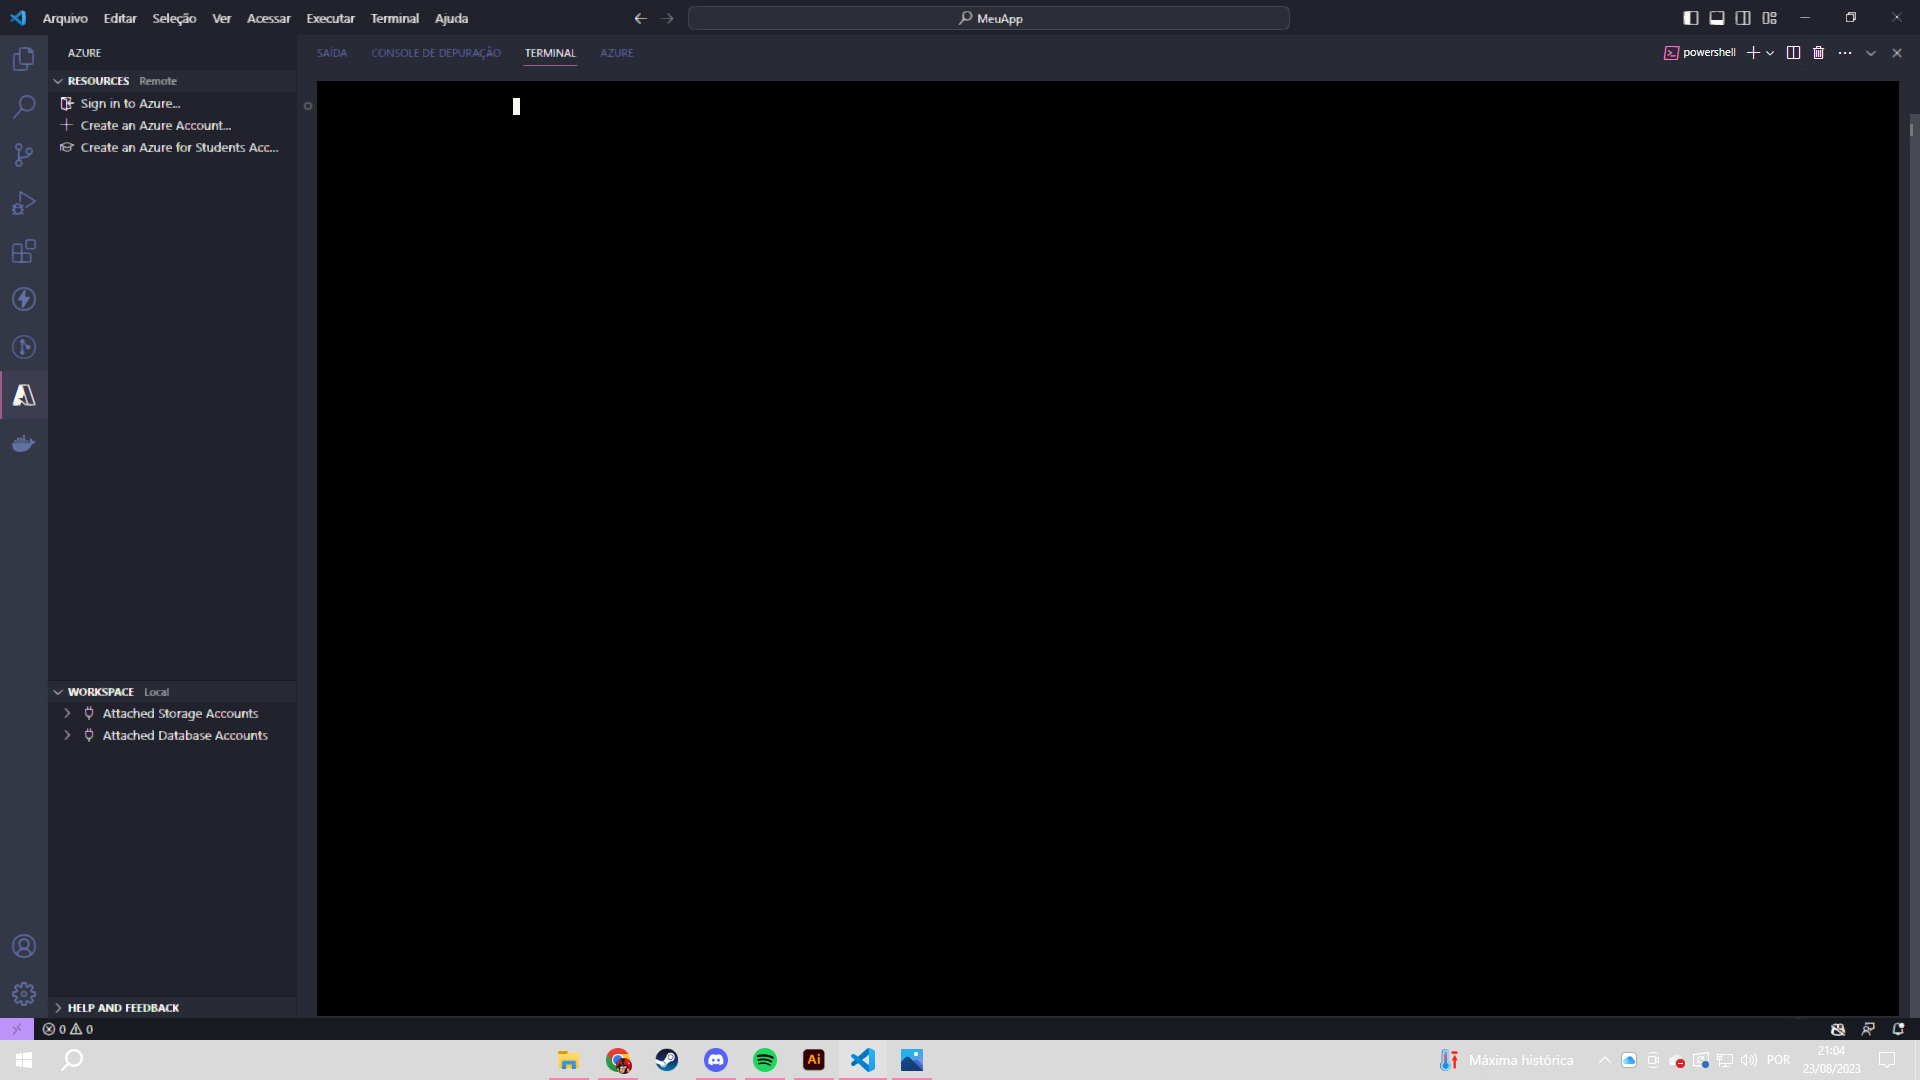The width and height of the screenshot is (1920, 1080).
Task: Open the Source Control view
Action: coord(23,155)
